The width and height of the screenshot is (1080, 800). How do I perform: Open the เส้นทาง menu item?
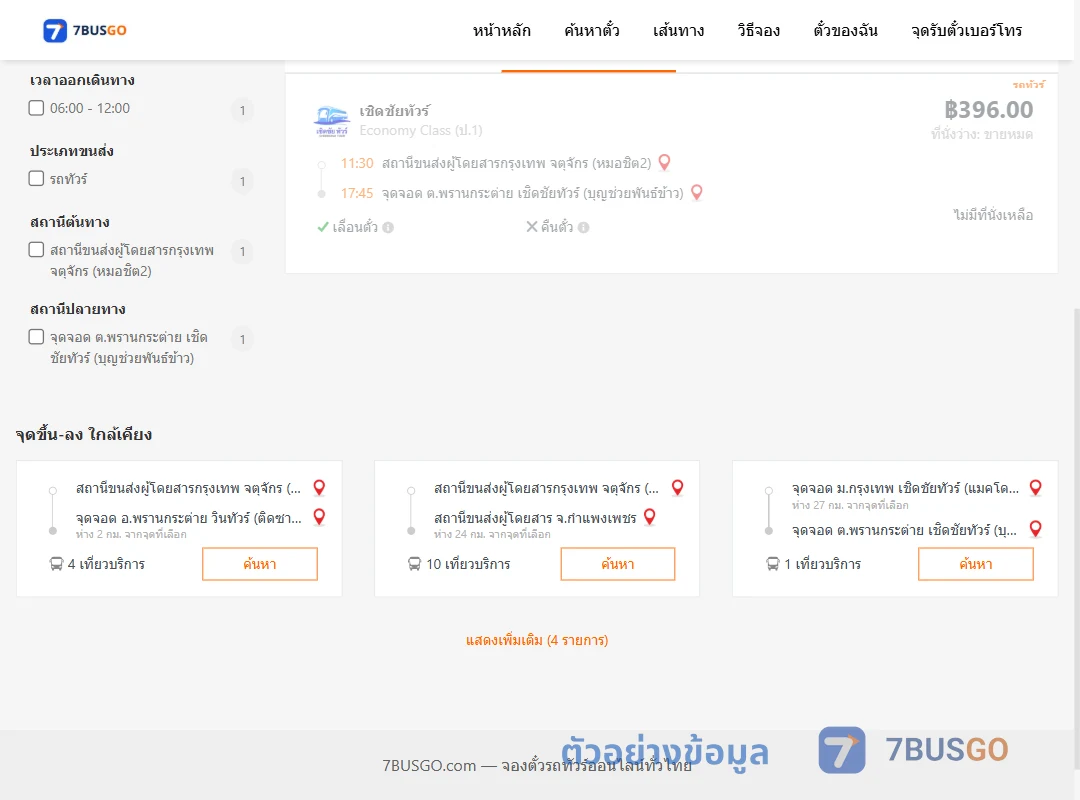(678, 30)
